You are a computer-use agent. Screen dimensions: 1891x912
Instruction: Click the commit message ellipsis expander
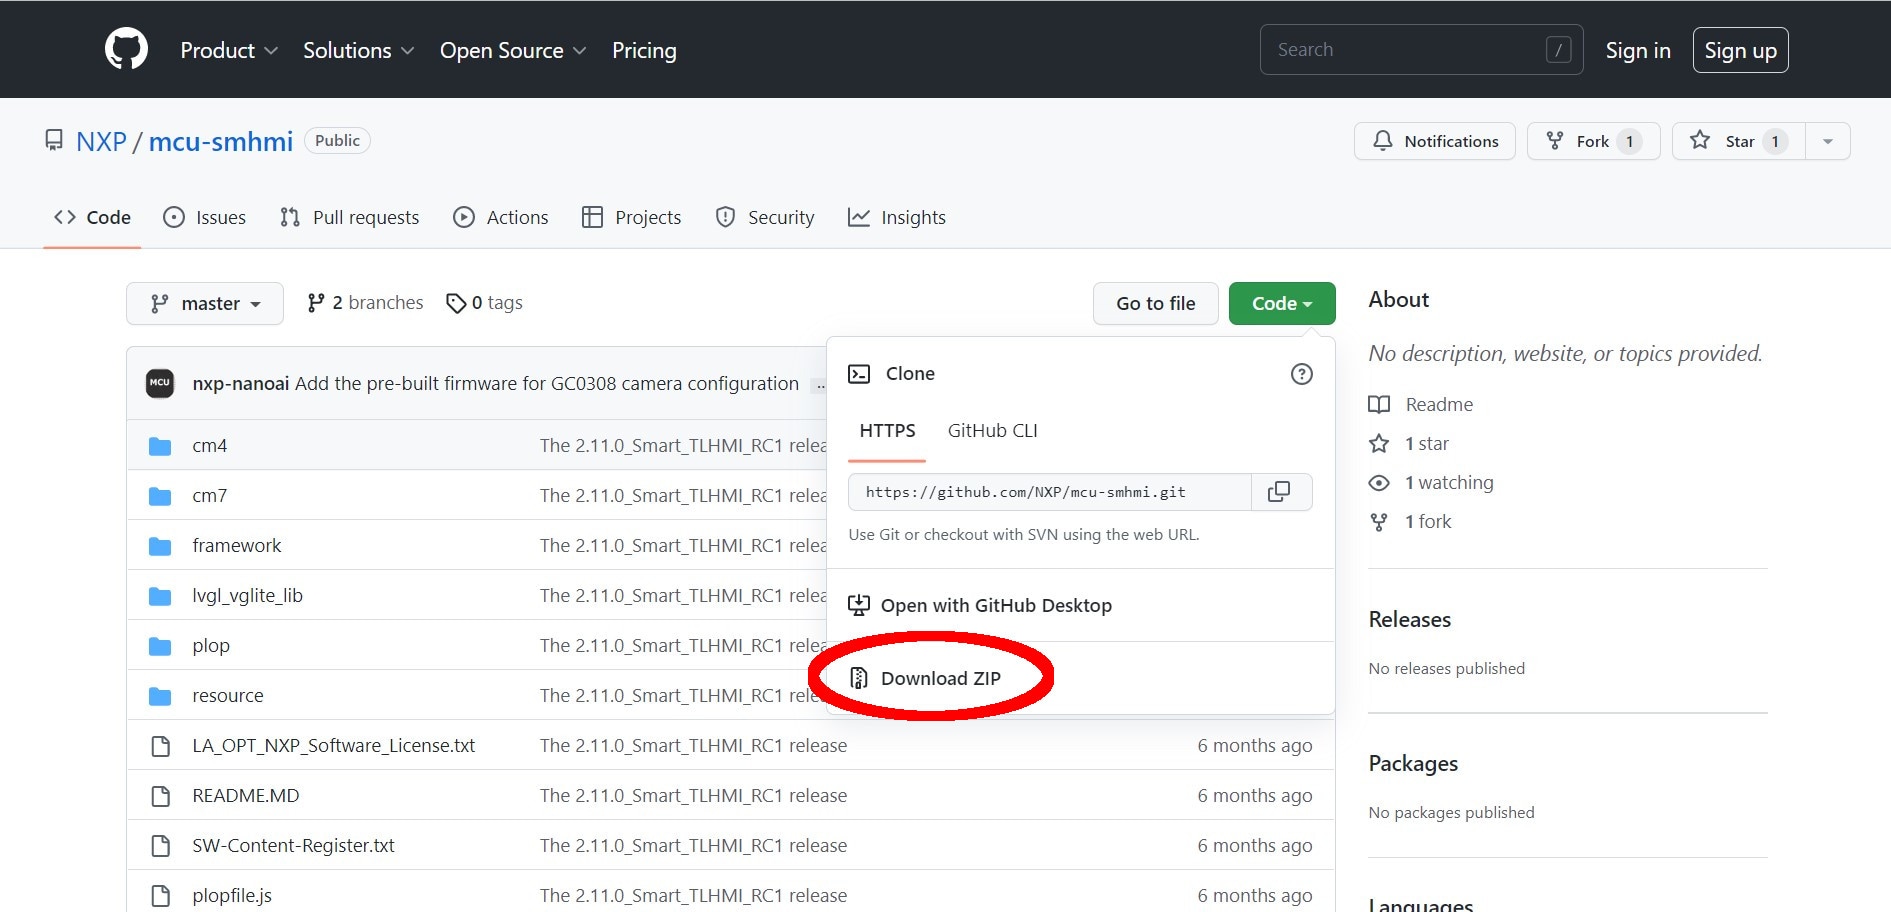(x=820, y=384)
